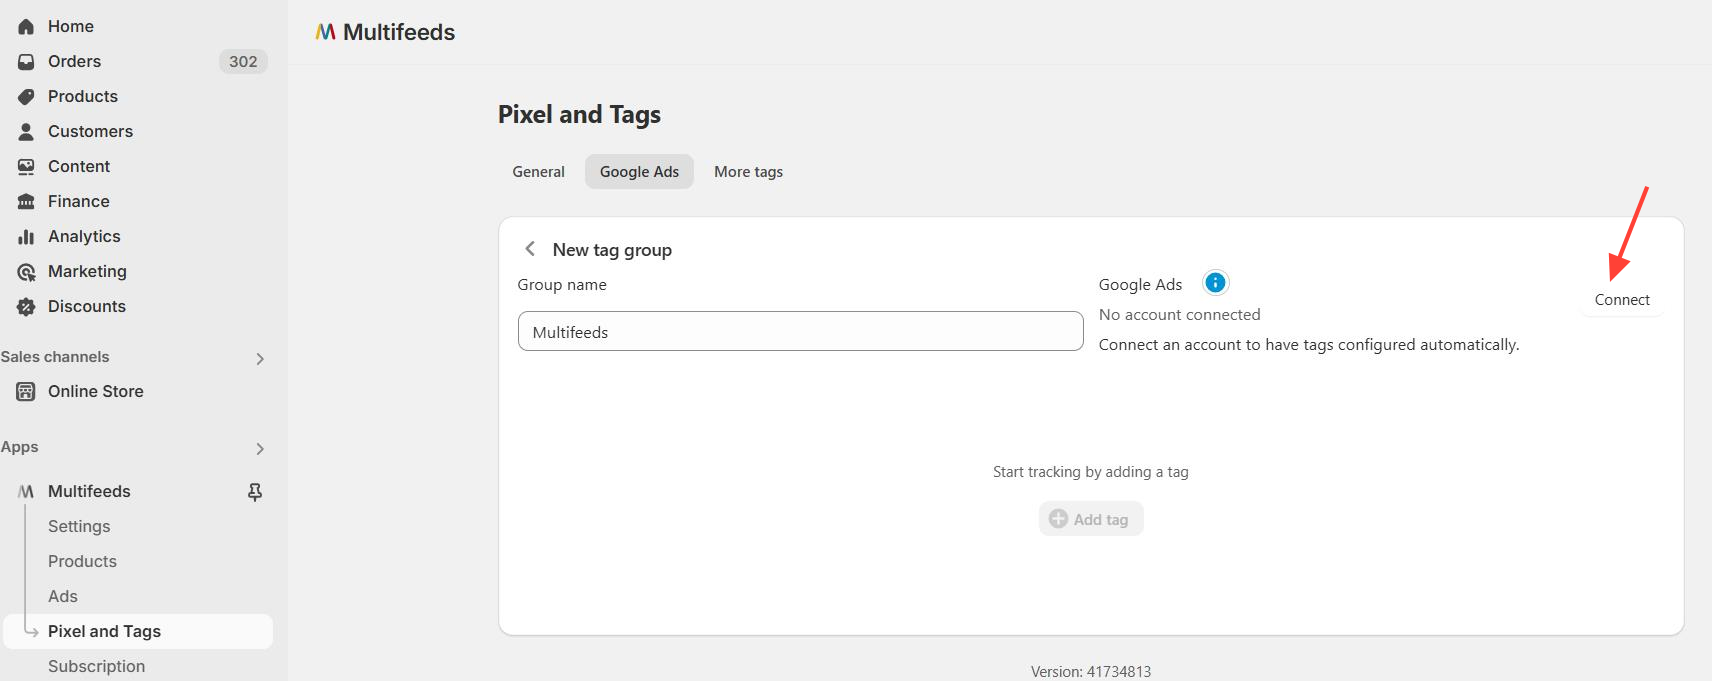Click the Google Ads info icon
This screenshot has width=1712, height=681.
click(x=1215, y=283)
